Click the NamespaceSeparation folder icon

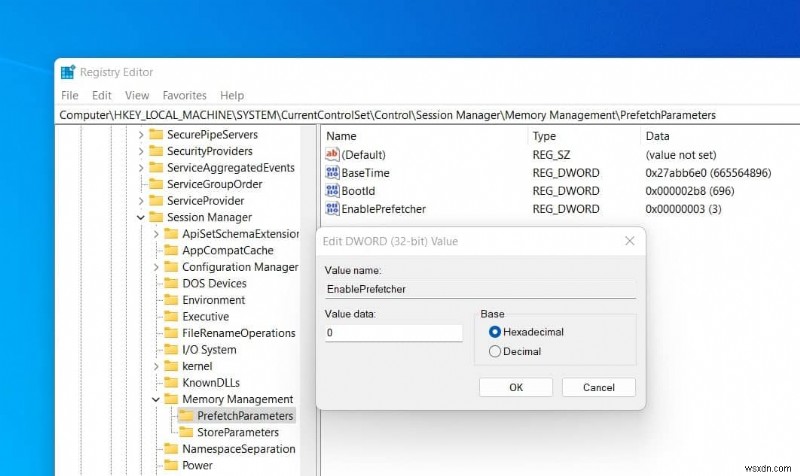(171, 448)
